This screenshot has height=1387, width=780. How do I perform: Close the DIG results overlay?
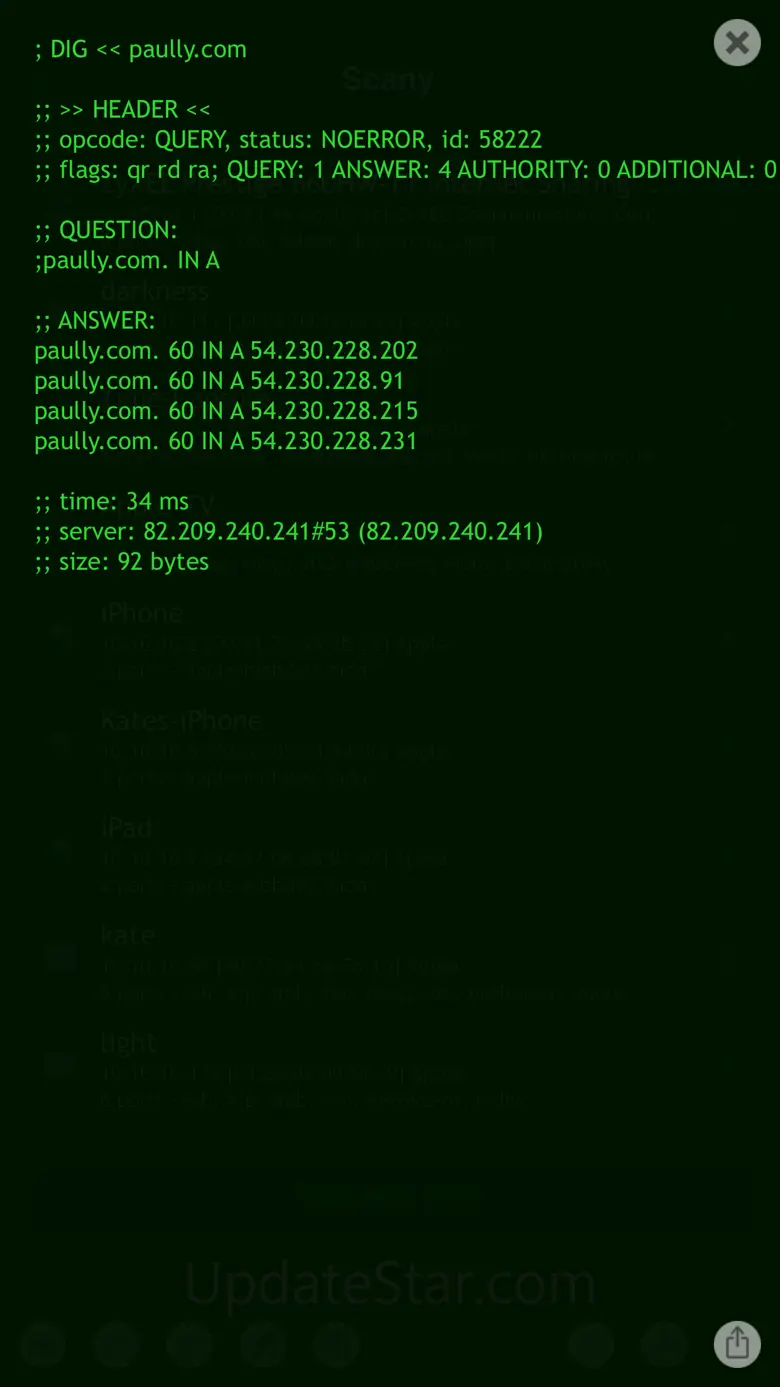(737, 43)
